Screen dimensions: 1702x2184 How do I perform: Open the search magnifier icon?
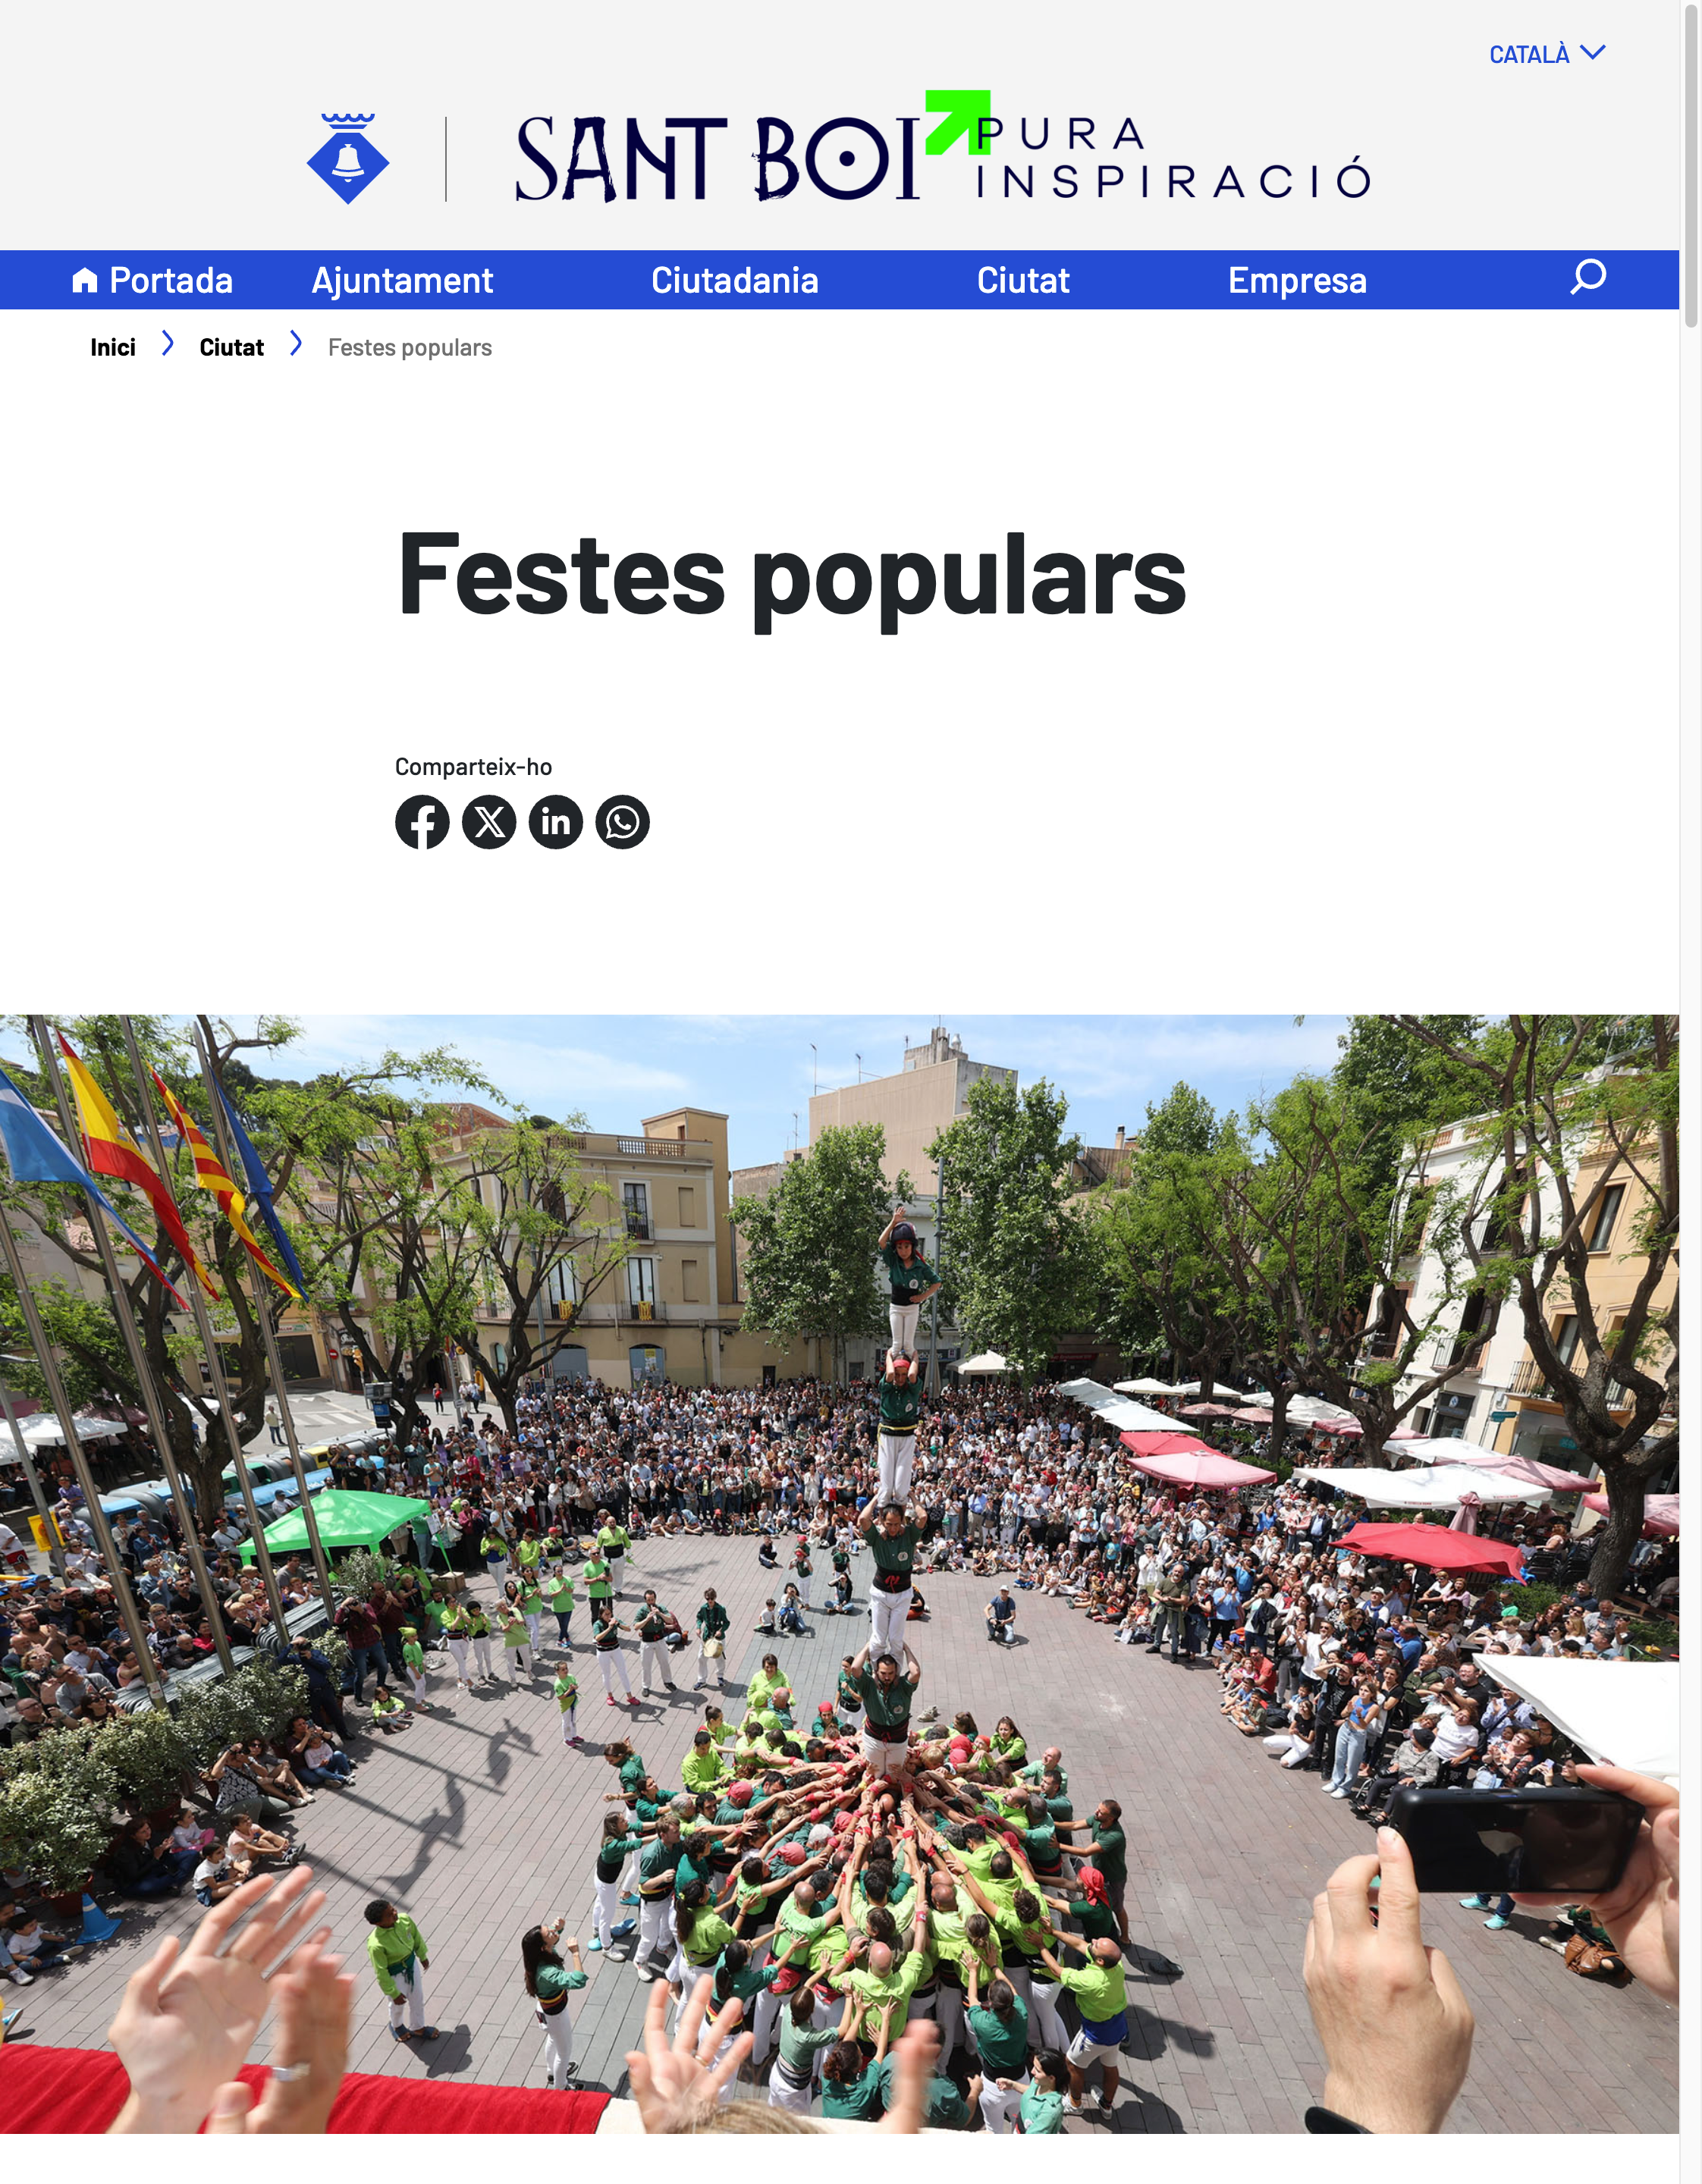tap(1588, 277)
